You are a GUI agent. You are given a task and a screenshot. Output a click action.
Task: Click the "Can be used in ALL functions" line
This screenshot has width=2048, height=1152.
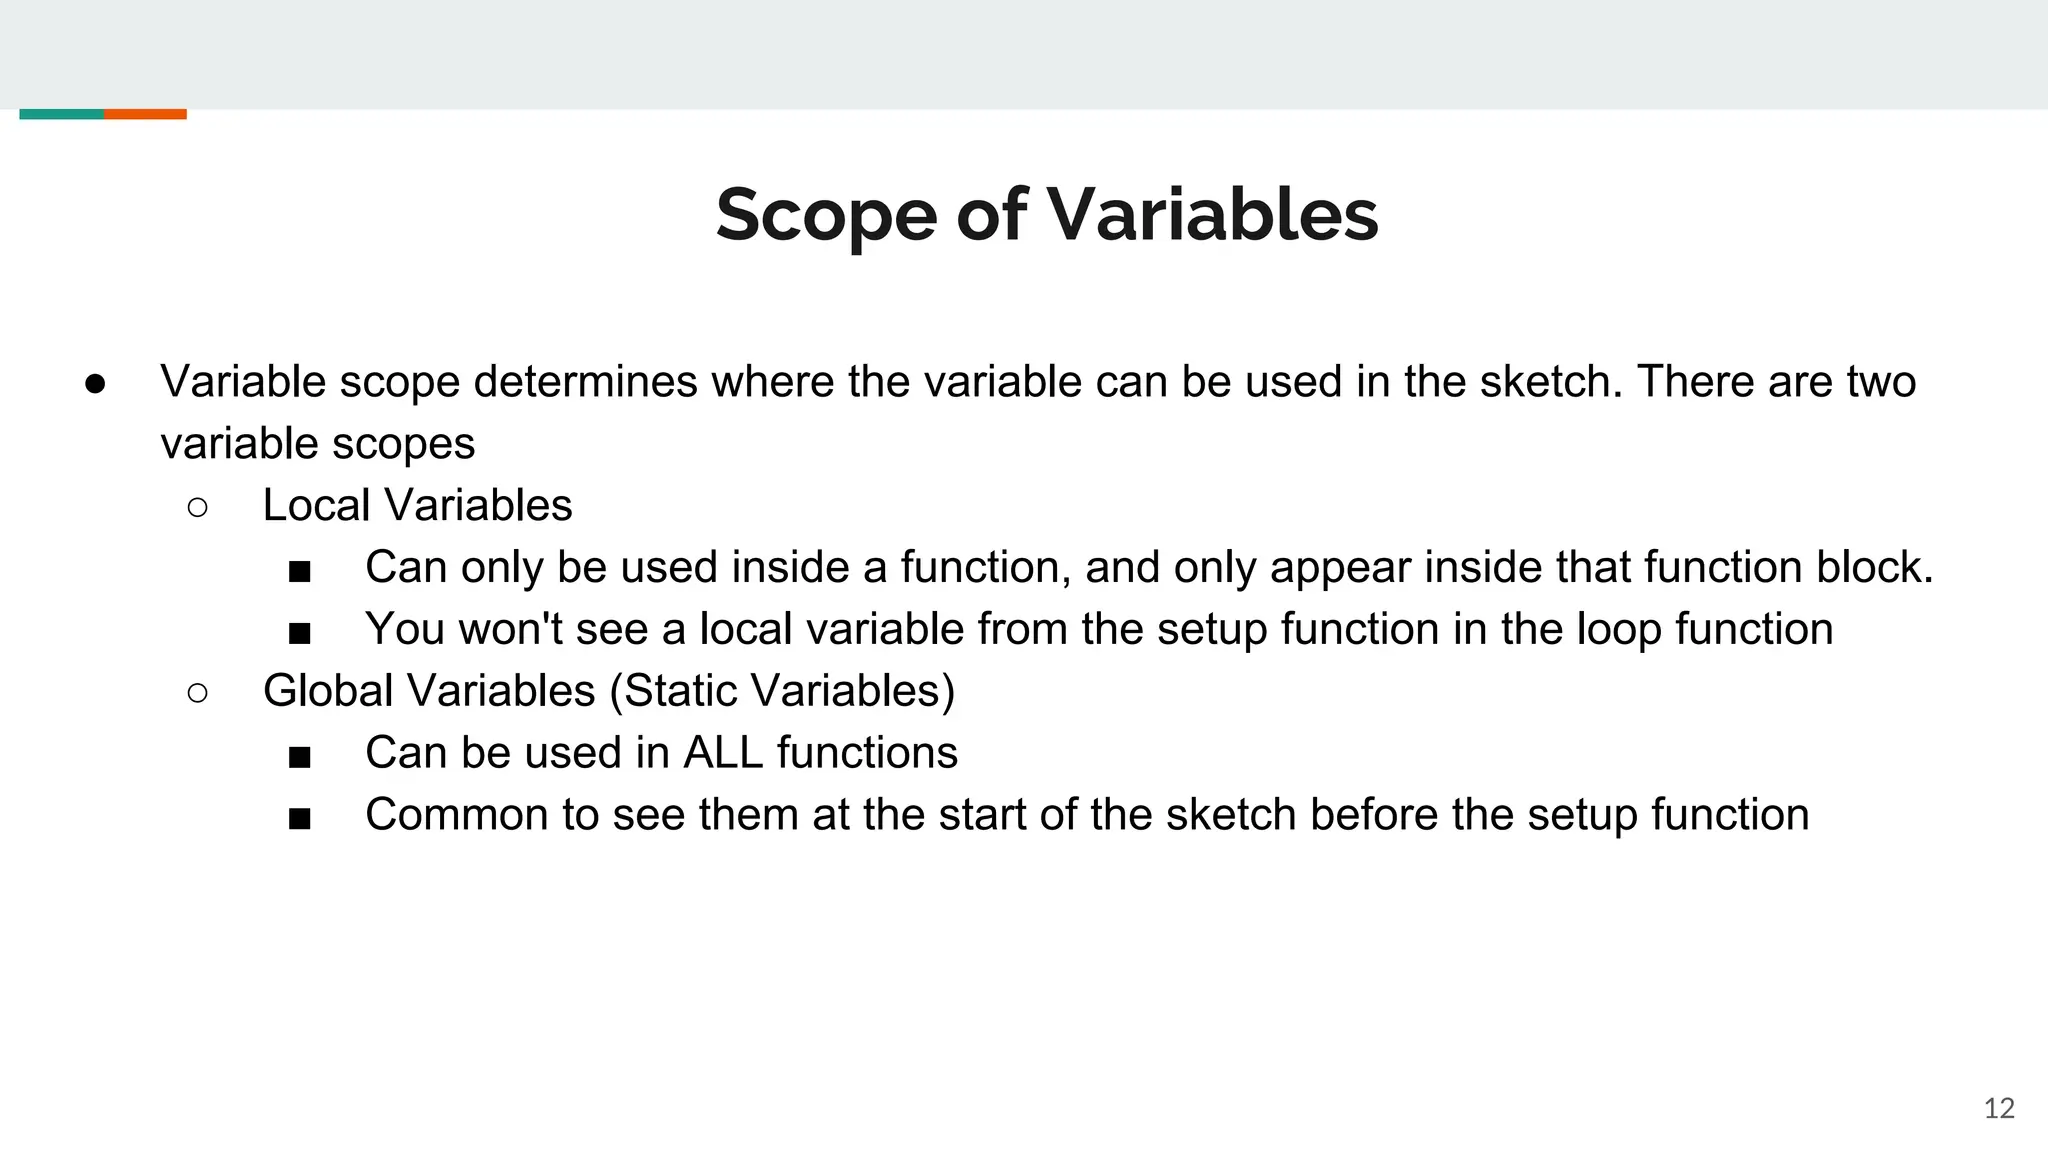coord(661,753)
